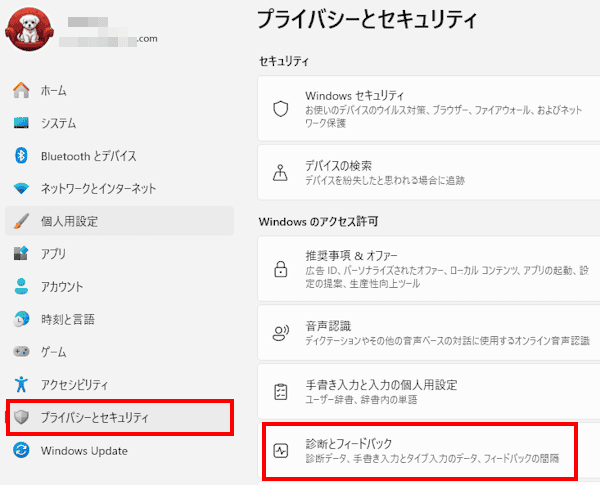Go to Bluetooth とデバイス settings
Viewport: 600px width, 485px height.
click(x=119, y=156)
